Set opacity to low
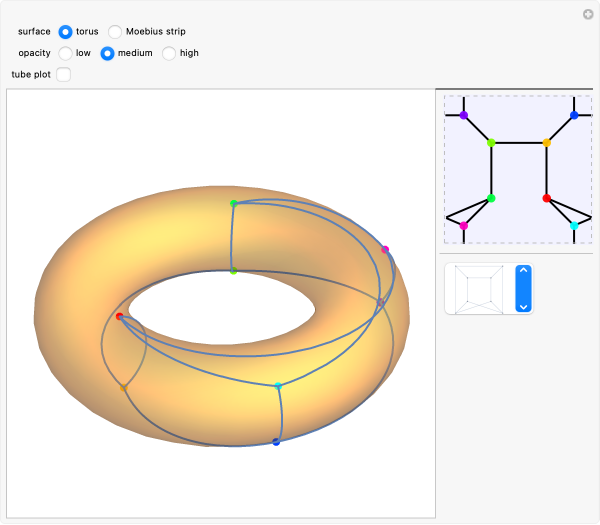This screenshot has height=525, width=600. pos(65,53)
